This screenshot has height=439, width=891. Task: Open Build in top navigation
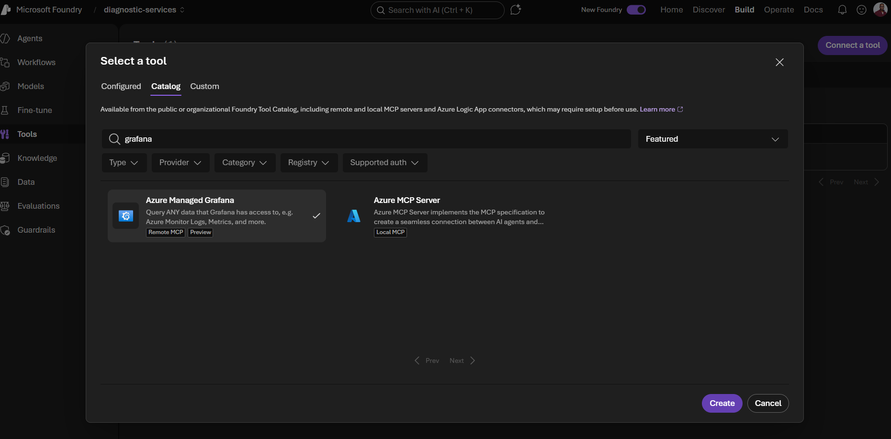tap(744, 10)
